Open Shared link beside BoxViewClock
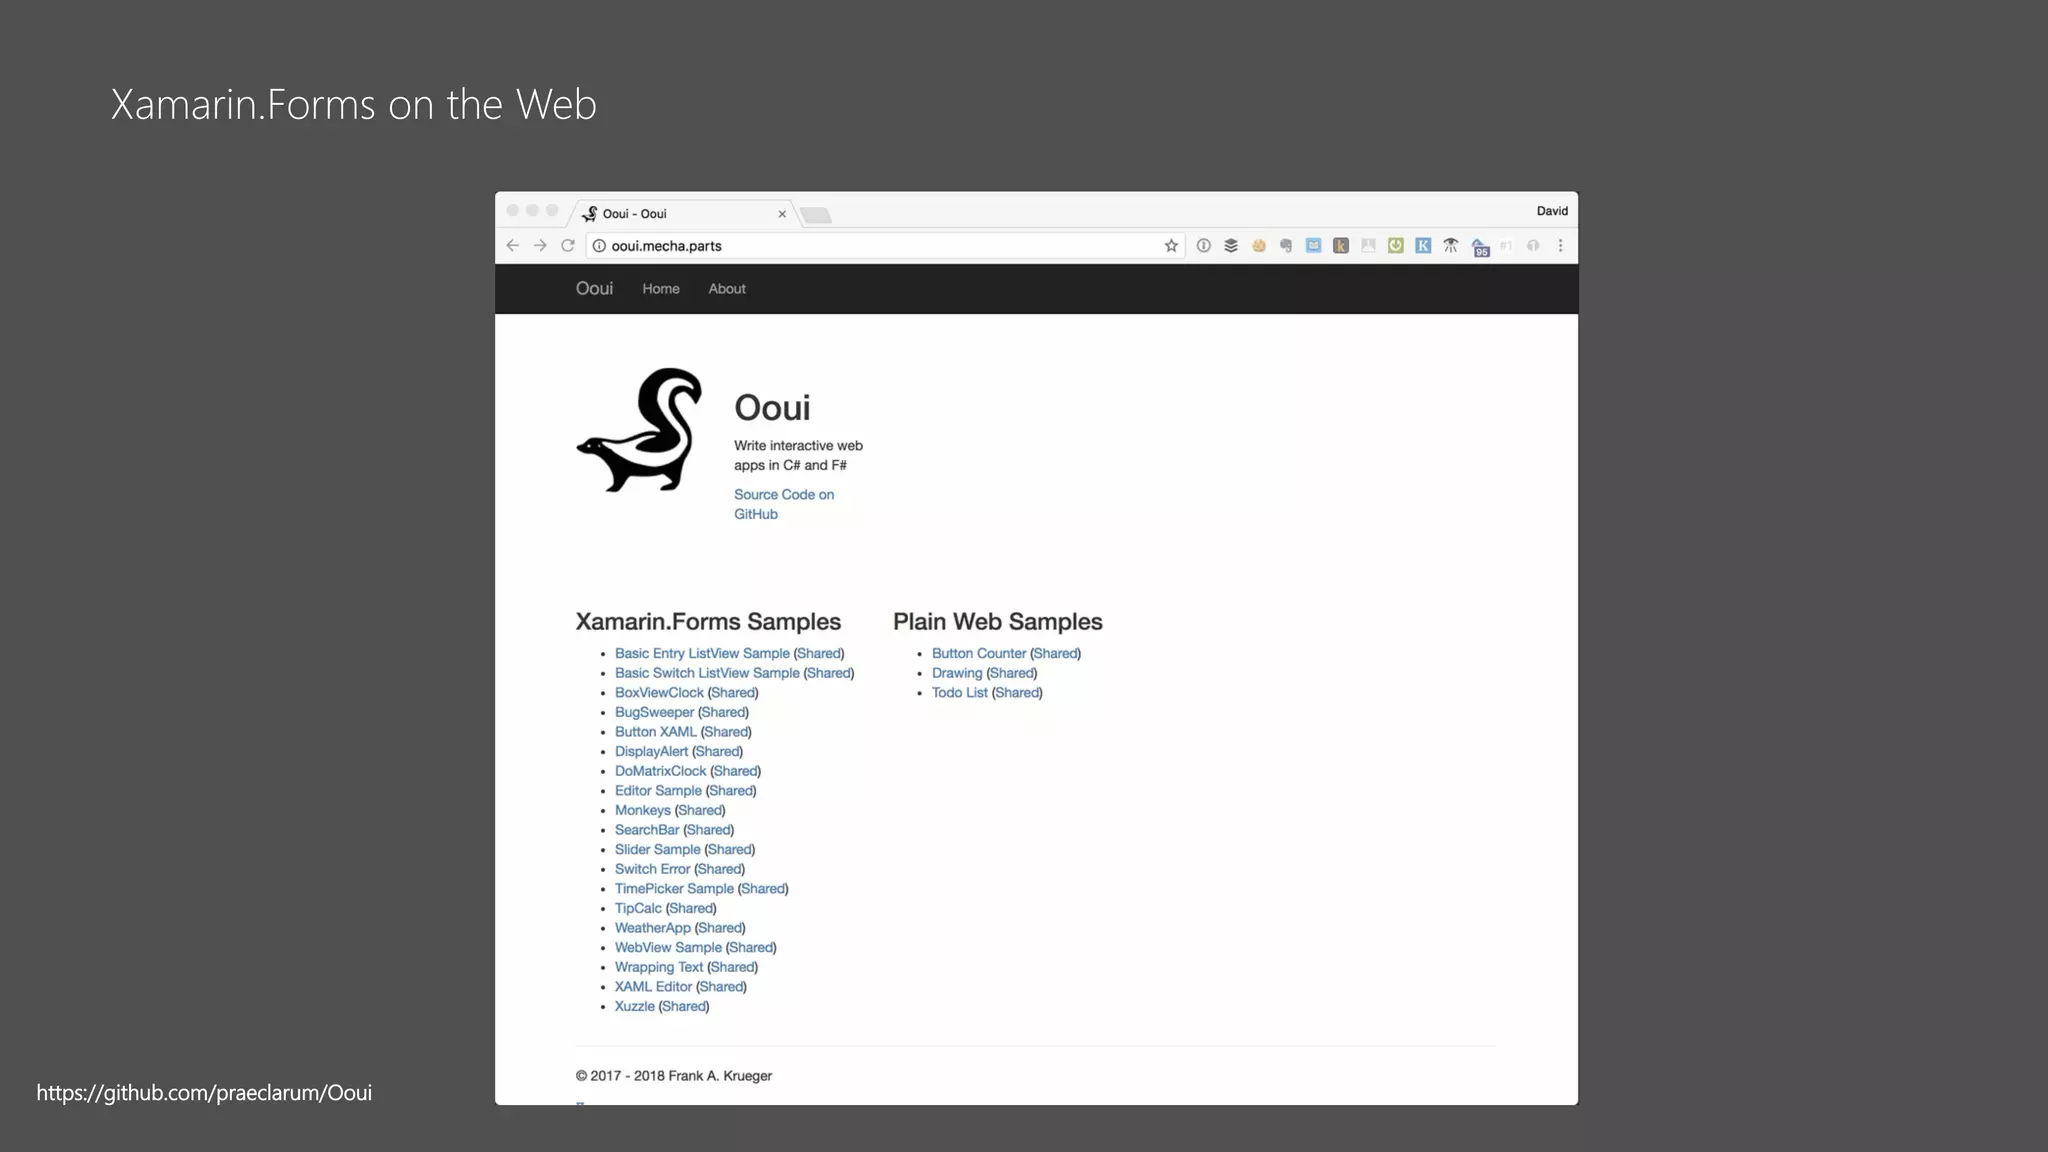The image size is (2048, 1152). (x=733, y=693)
